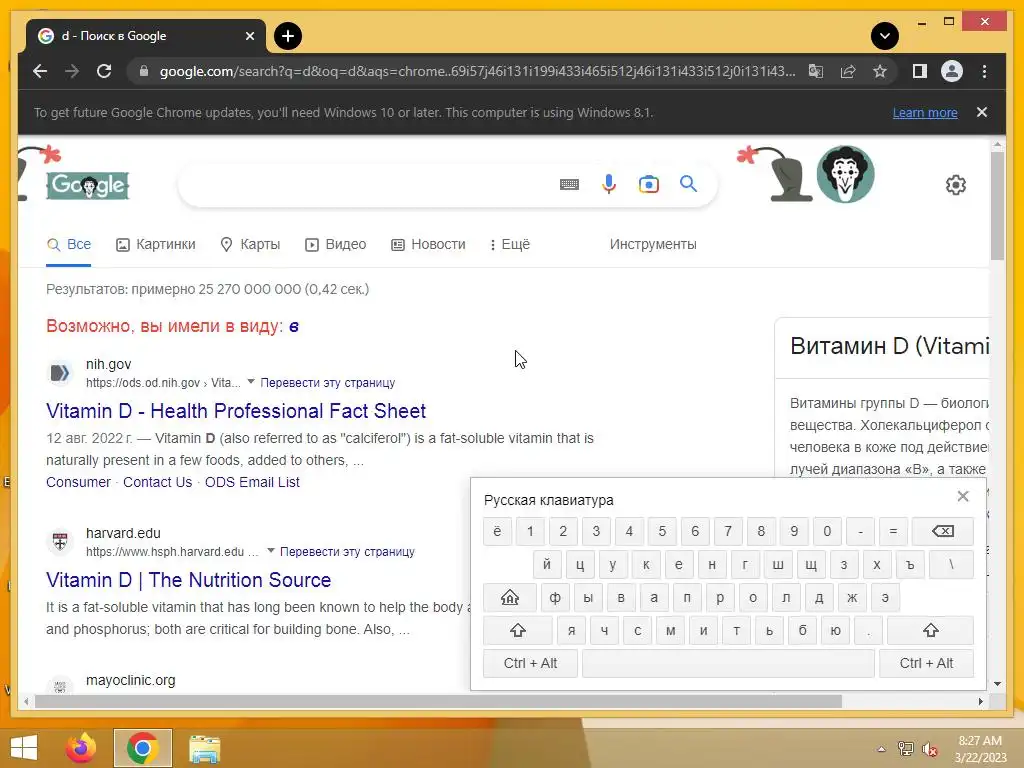Close the 'd - Поиск в Google' tab
The height and width of the screenshot is (768, 1024).
pyautogui.click(x=249, y=36)
